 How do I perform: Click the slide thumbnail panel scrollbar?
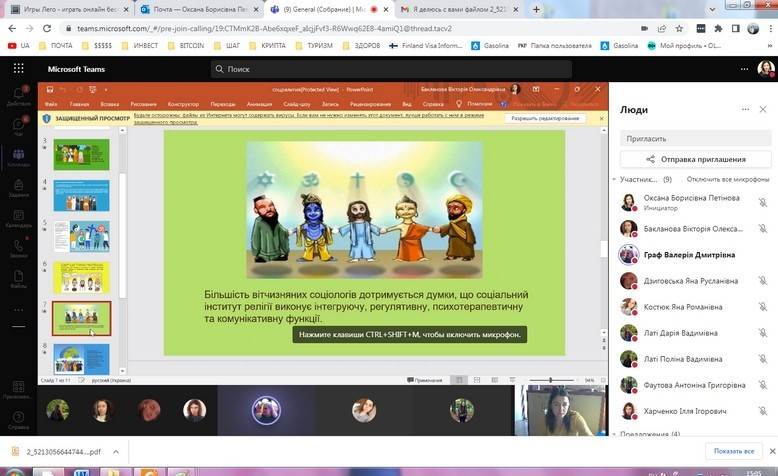123,236
